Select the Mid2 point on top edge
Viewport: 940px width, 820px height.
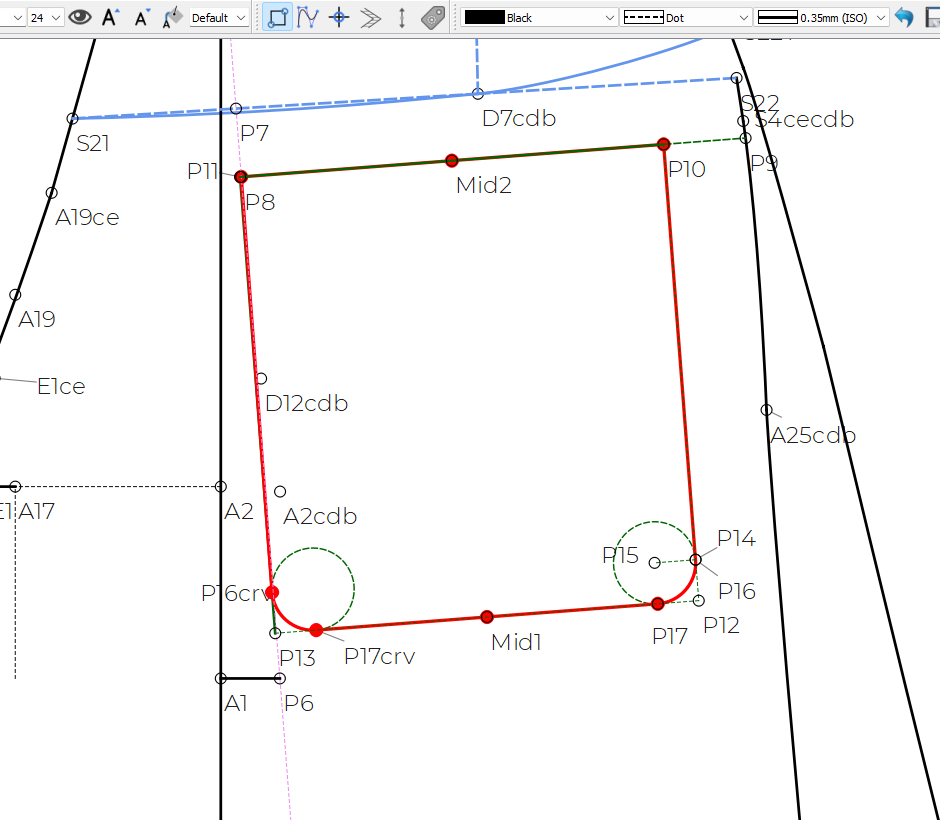pos(452,160)
